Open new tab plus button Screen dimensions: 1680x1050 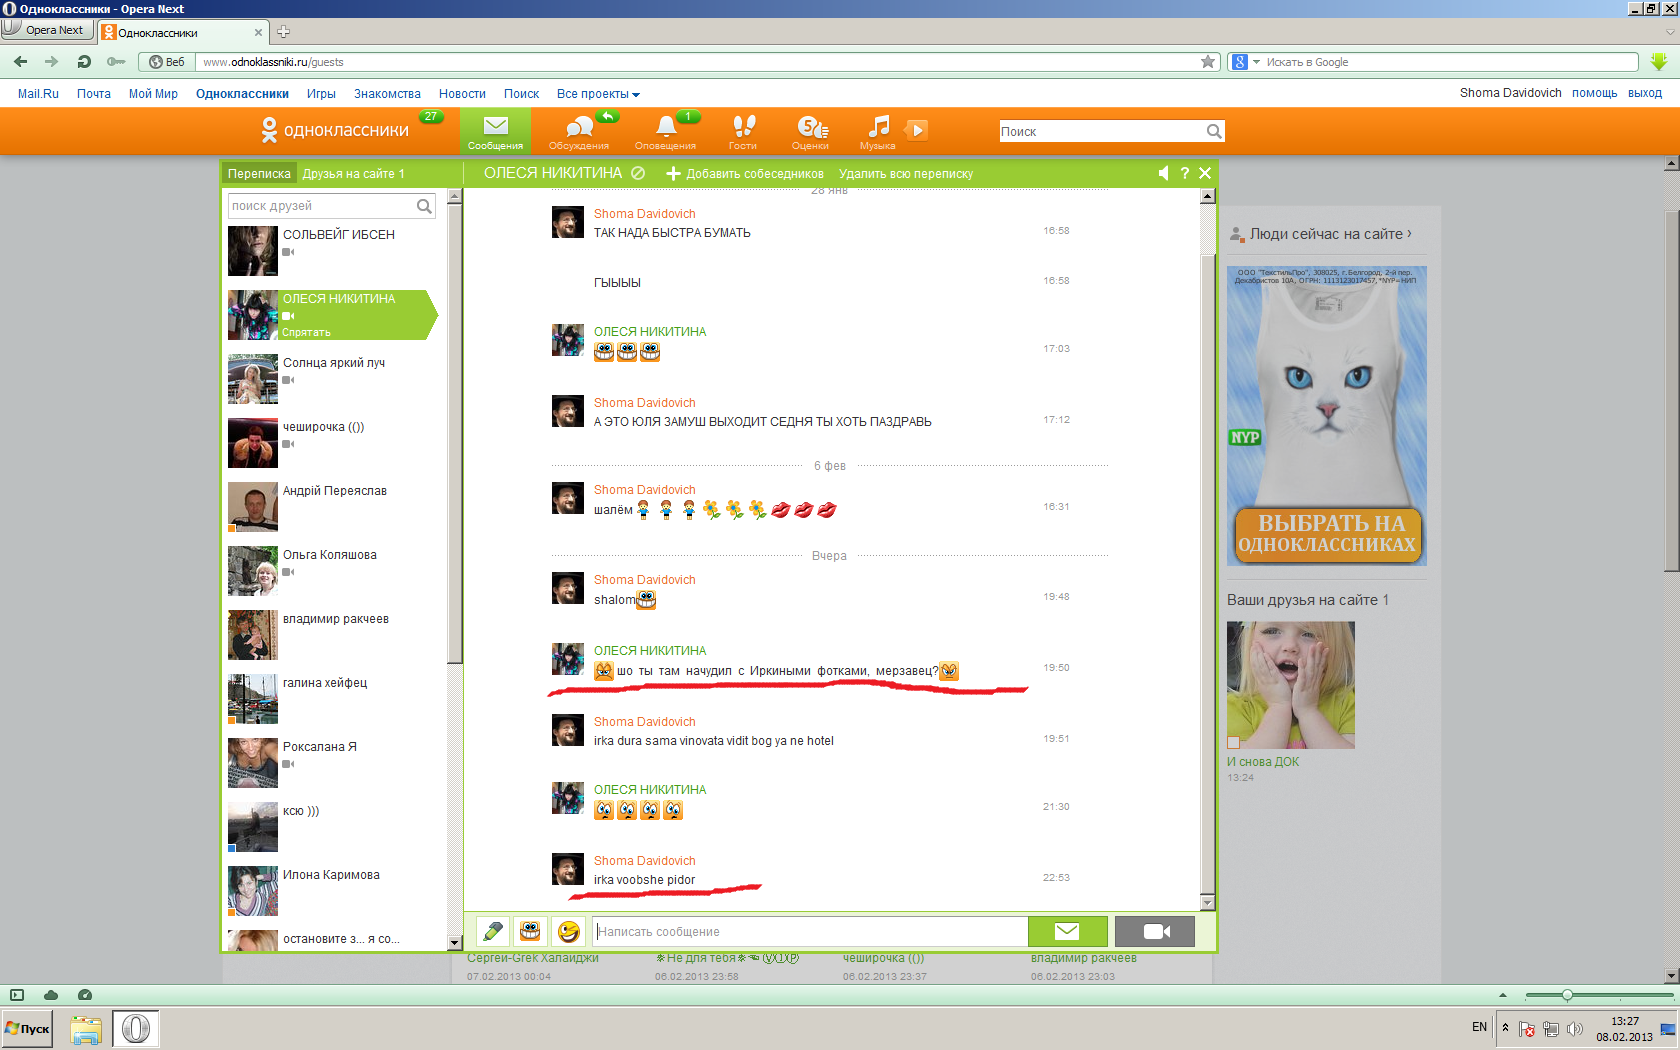283,31
